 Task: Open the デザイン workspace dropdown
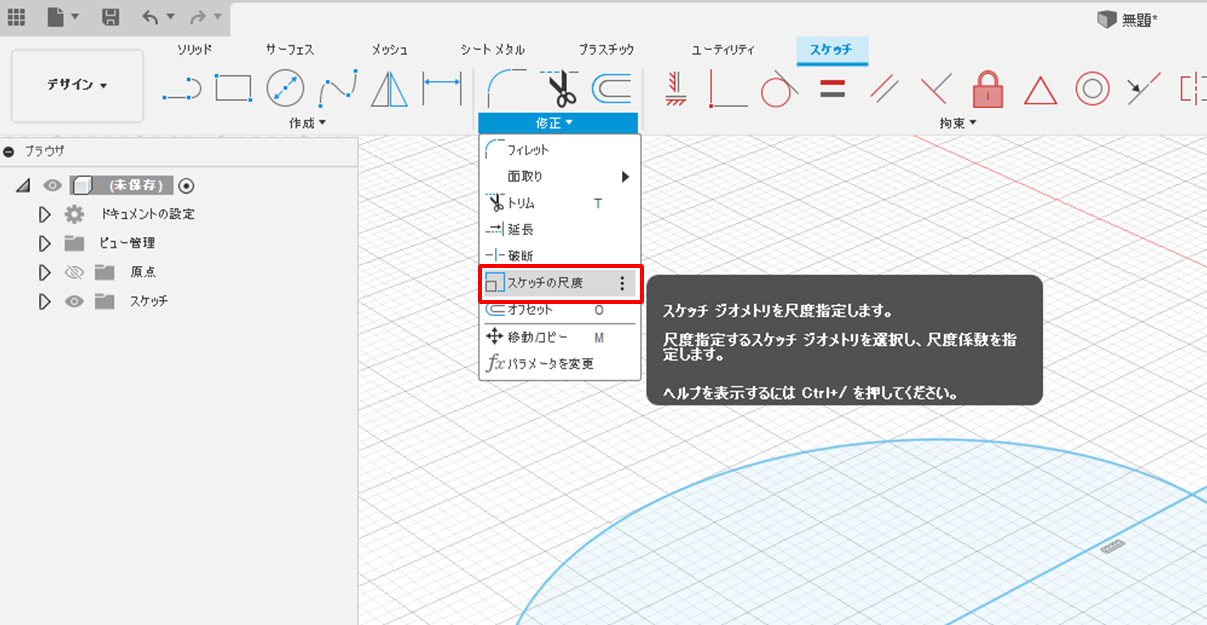77,85
